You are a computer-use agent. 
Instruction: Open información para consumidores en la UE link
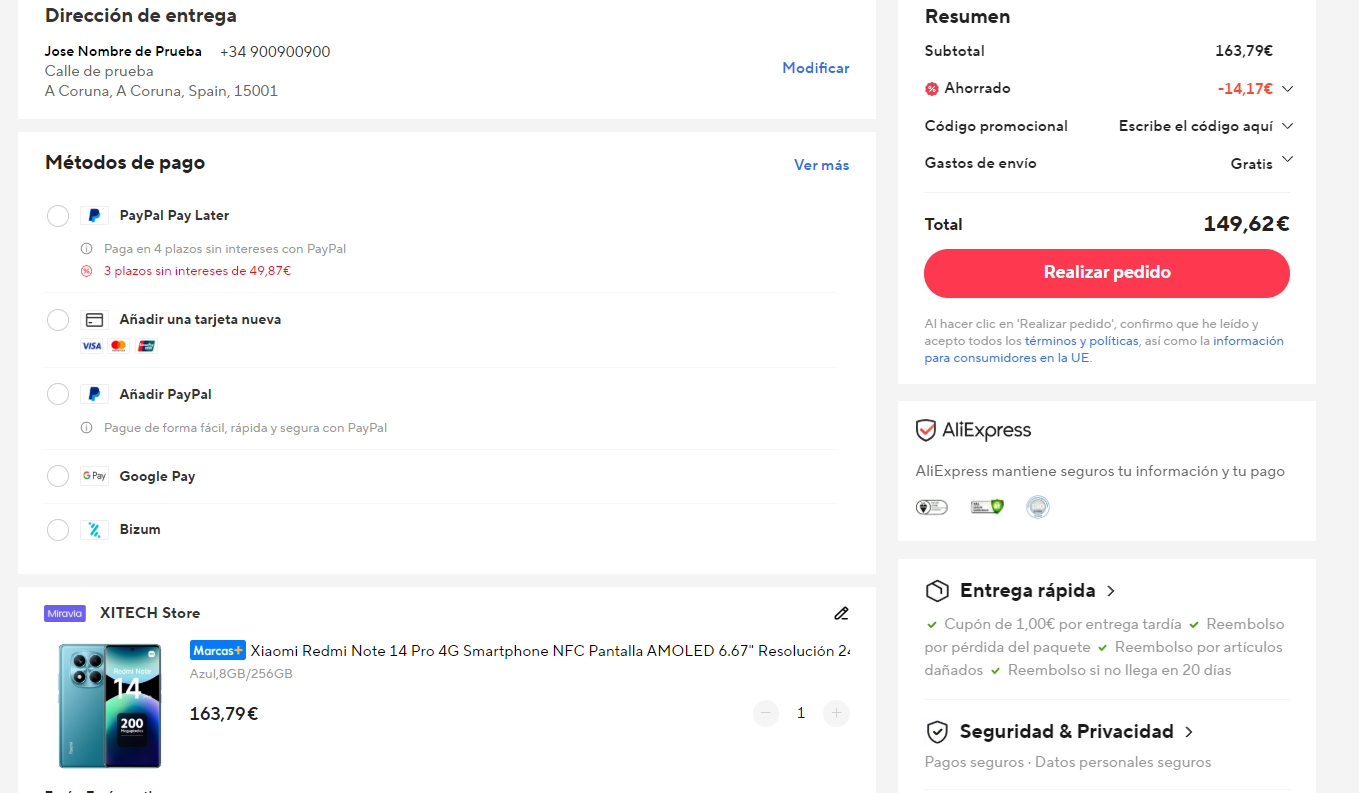coord(1104,349)
